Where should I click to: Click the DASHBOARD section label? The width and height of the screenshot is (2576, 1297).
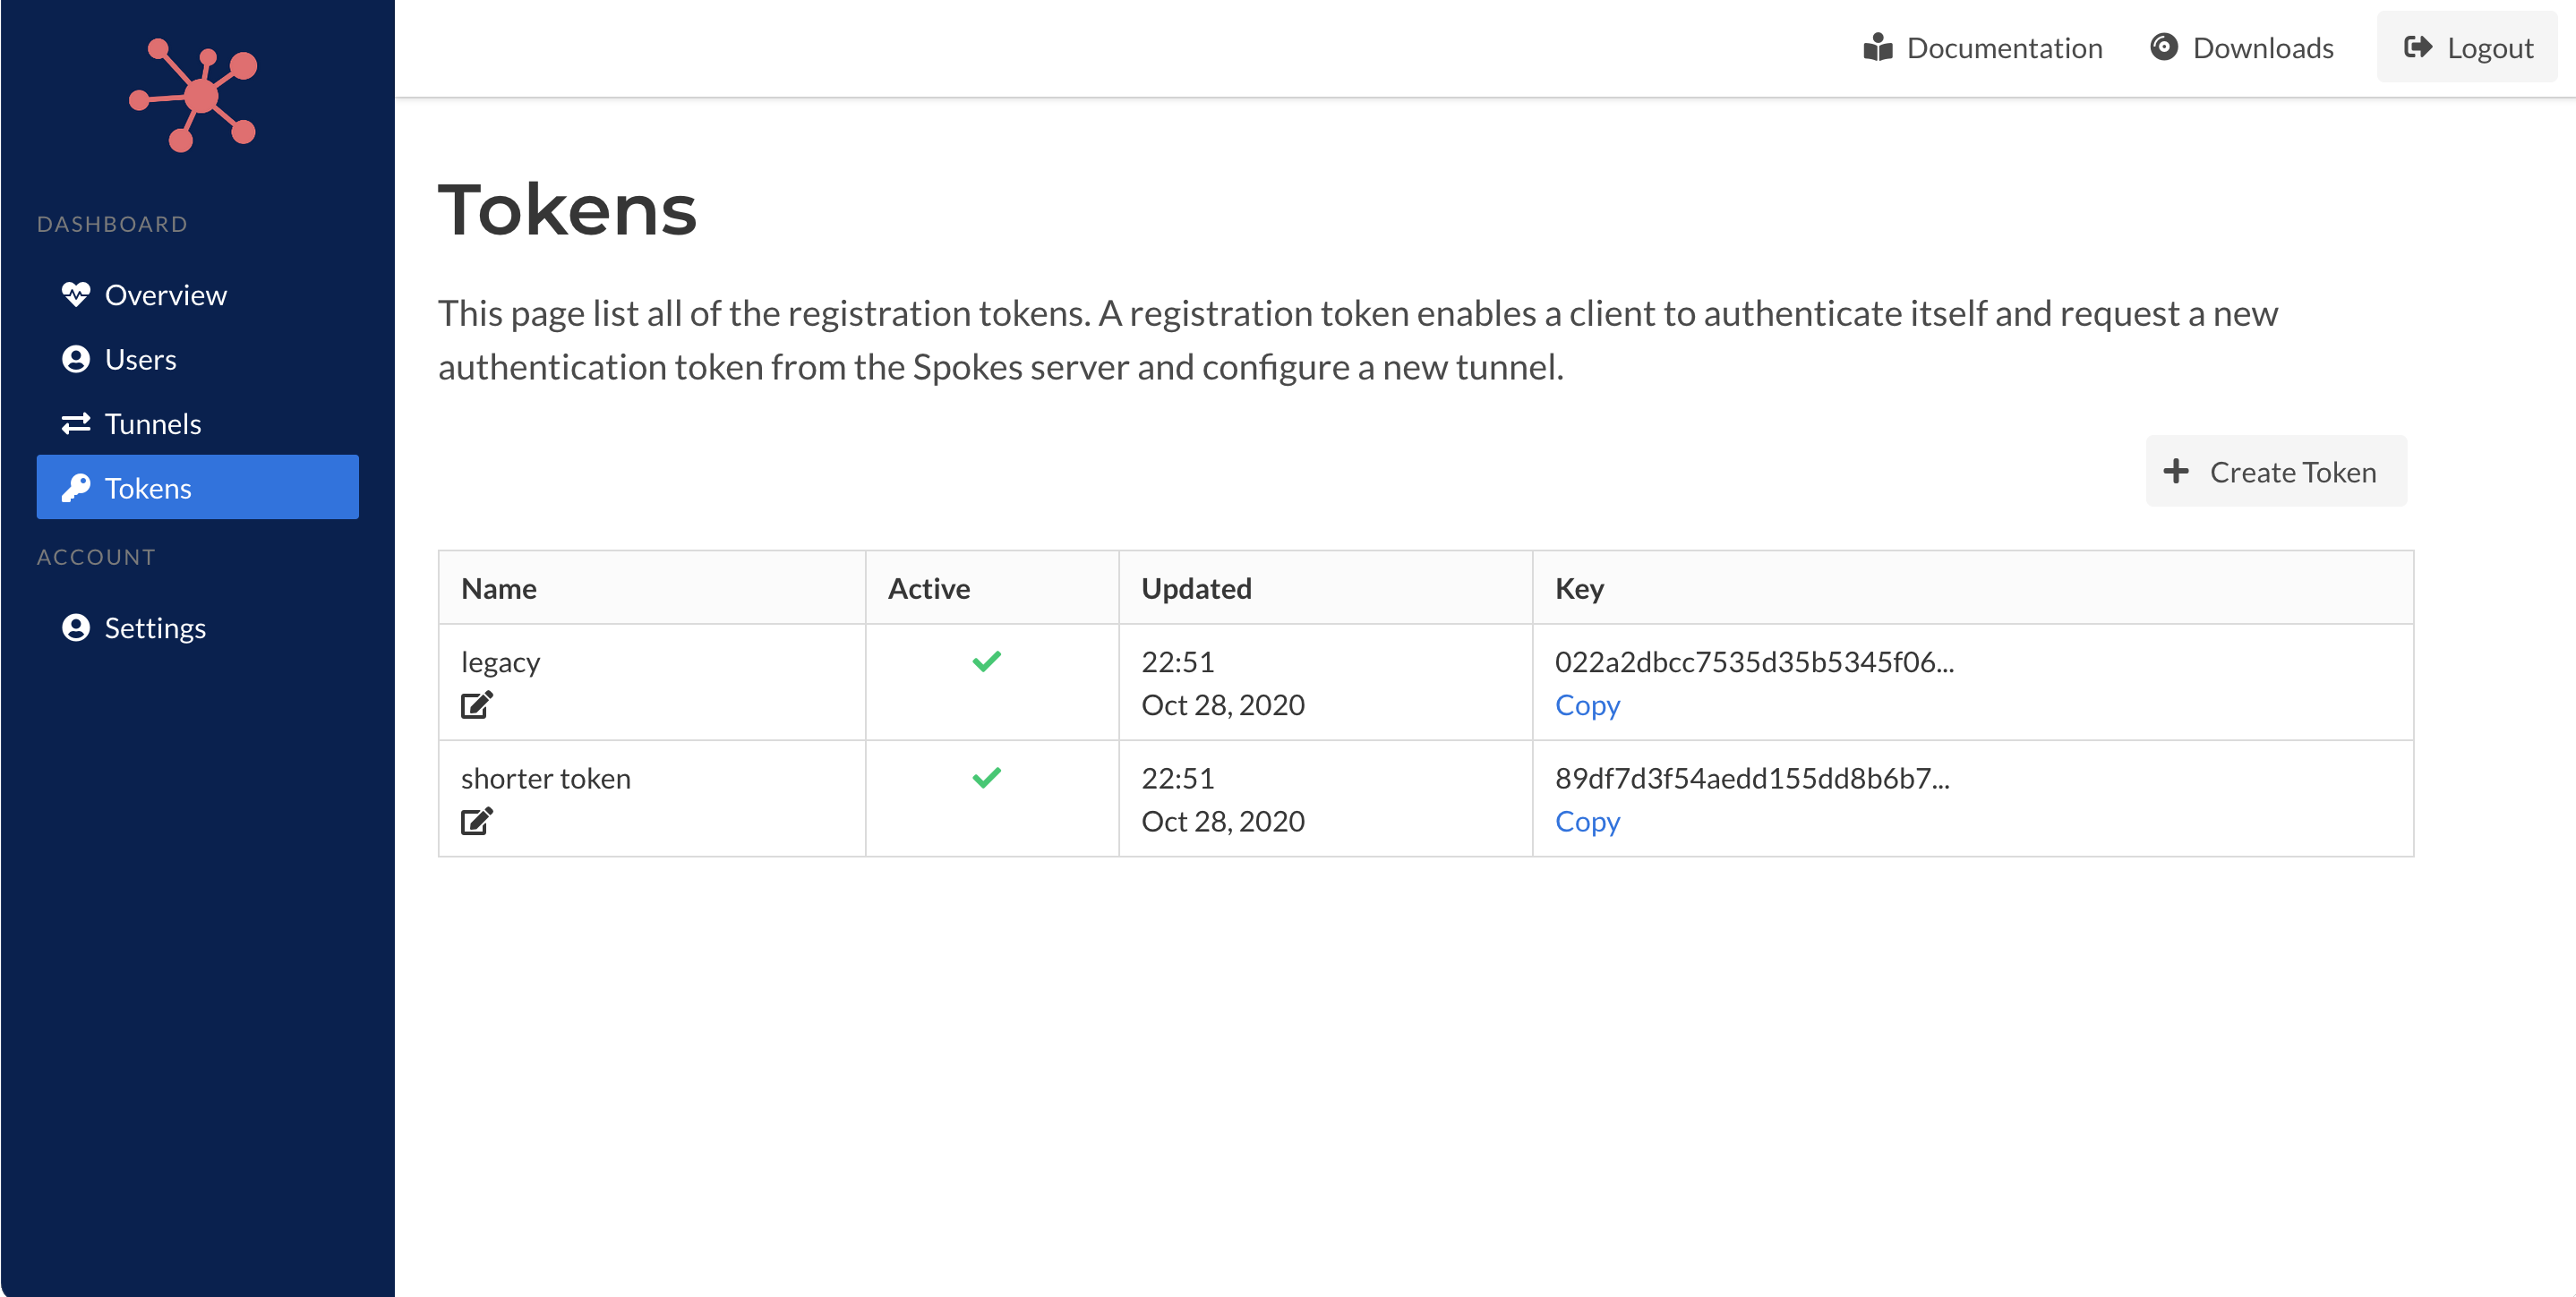click(113, 224)
